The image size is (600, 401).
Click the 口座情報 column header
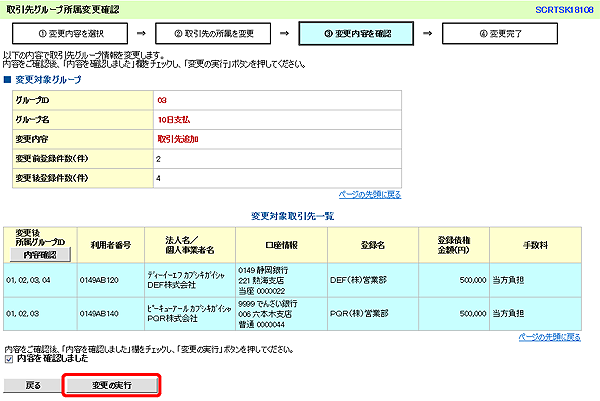pos(281,245)
